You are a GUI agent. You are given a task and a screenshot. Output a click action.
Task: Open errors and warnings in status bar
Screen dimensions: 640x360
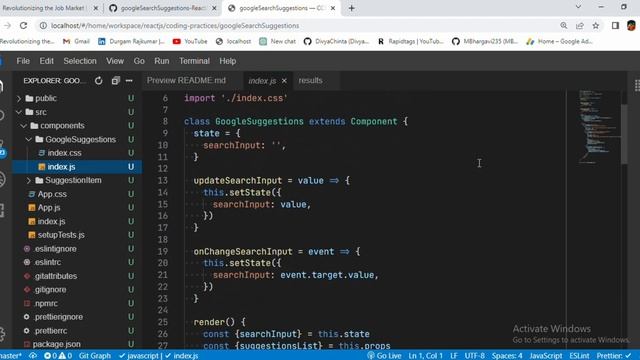58,356
